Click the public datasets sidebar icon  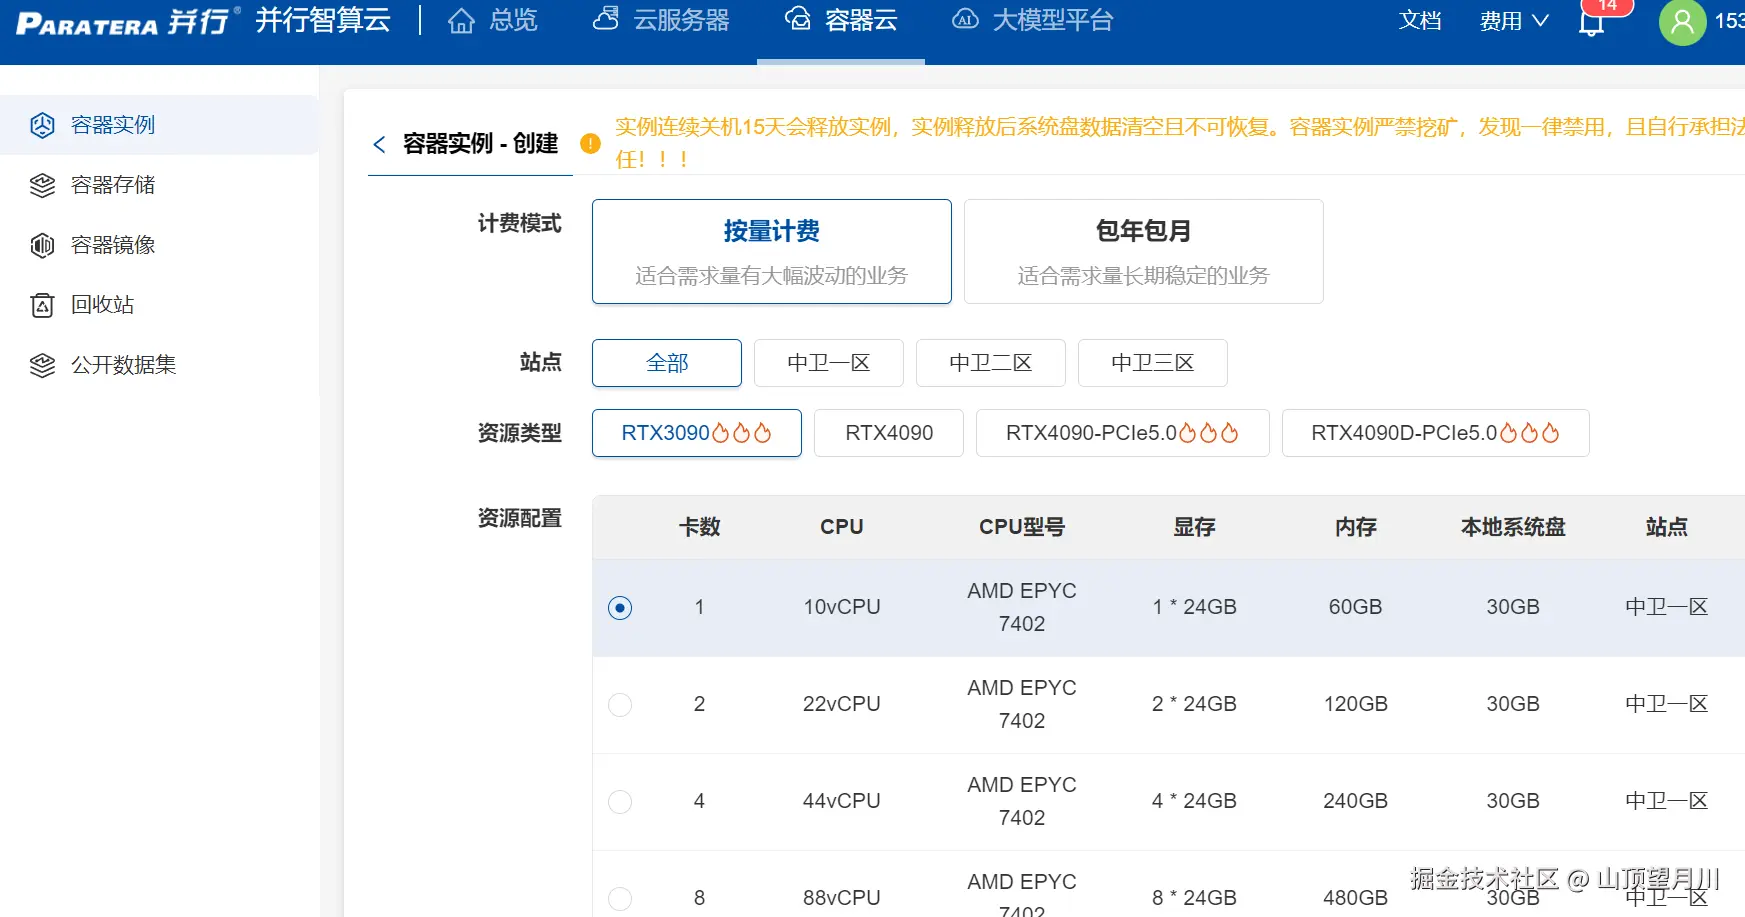42,365
